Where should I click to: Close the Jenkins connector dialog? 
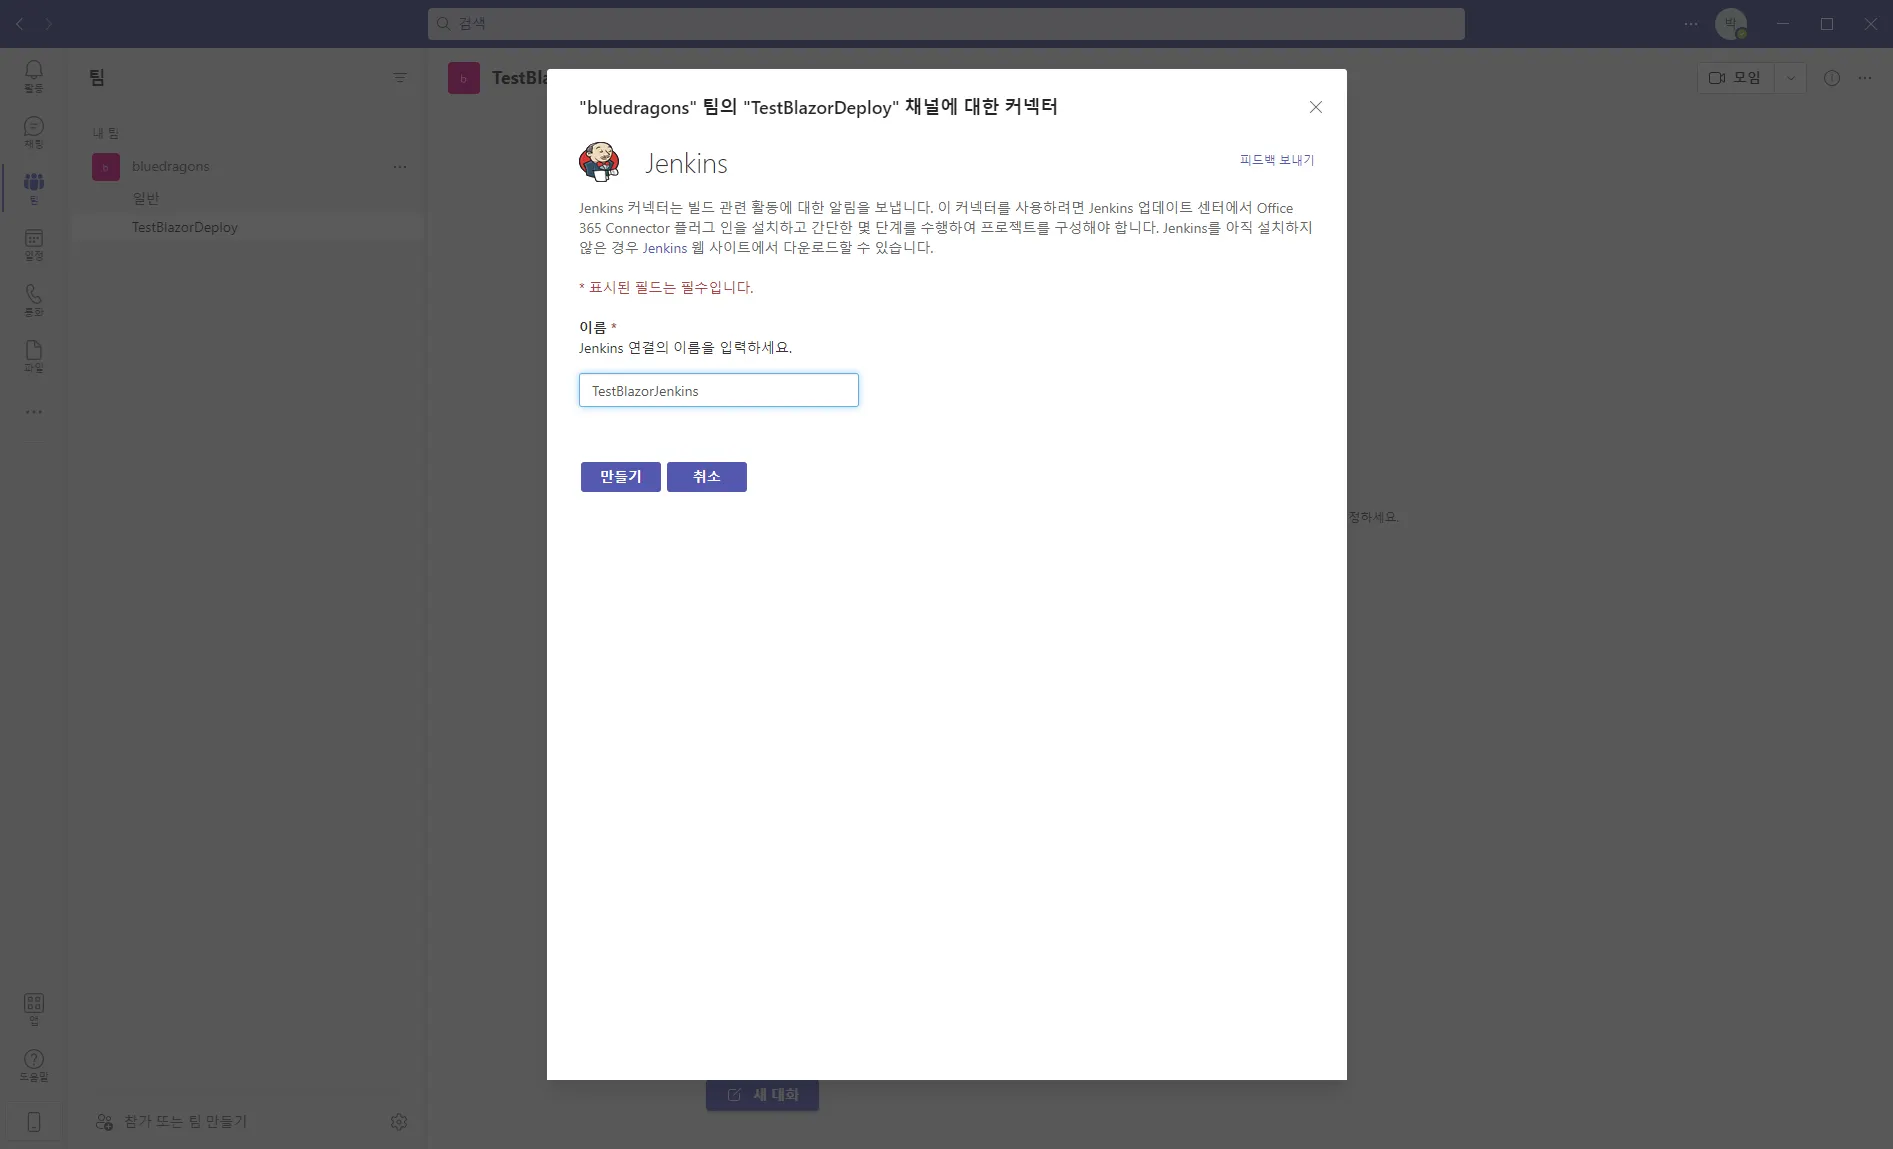point(1316,107)
